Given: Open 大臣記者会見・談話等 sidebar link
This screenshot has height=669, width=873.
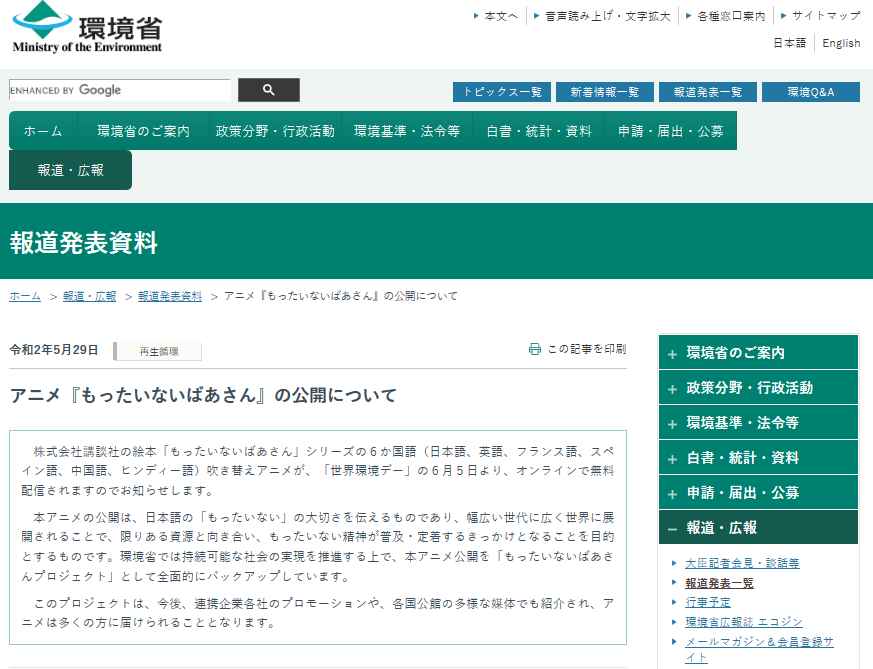Looking at the screenshot, I should [x=742, y=564].
